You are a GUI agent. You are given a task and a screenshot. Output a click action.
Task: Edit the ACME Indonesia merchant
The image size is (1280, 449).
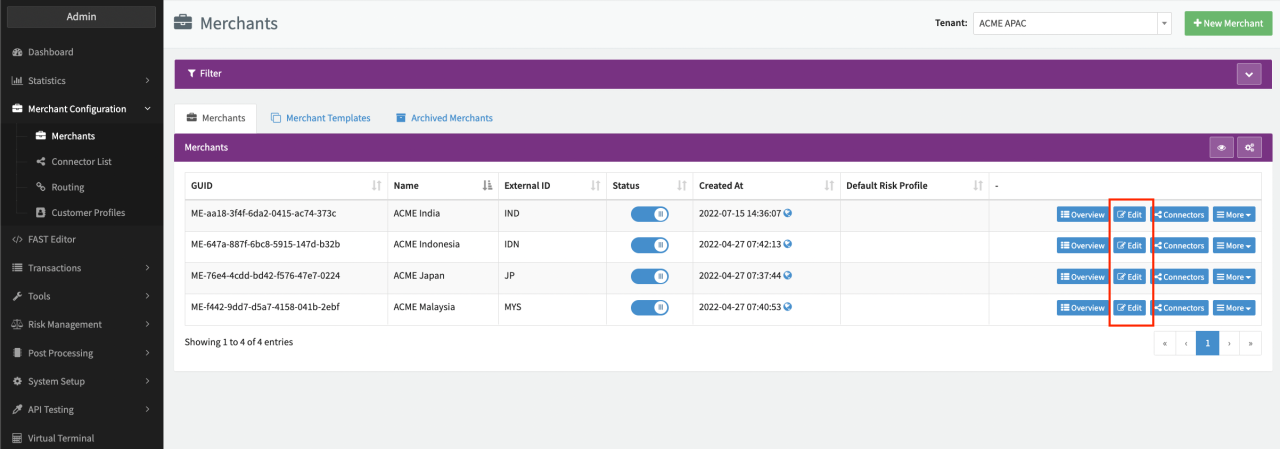pos(1130,245)
